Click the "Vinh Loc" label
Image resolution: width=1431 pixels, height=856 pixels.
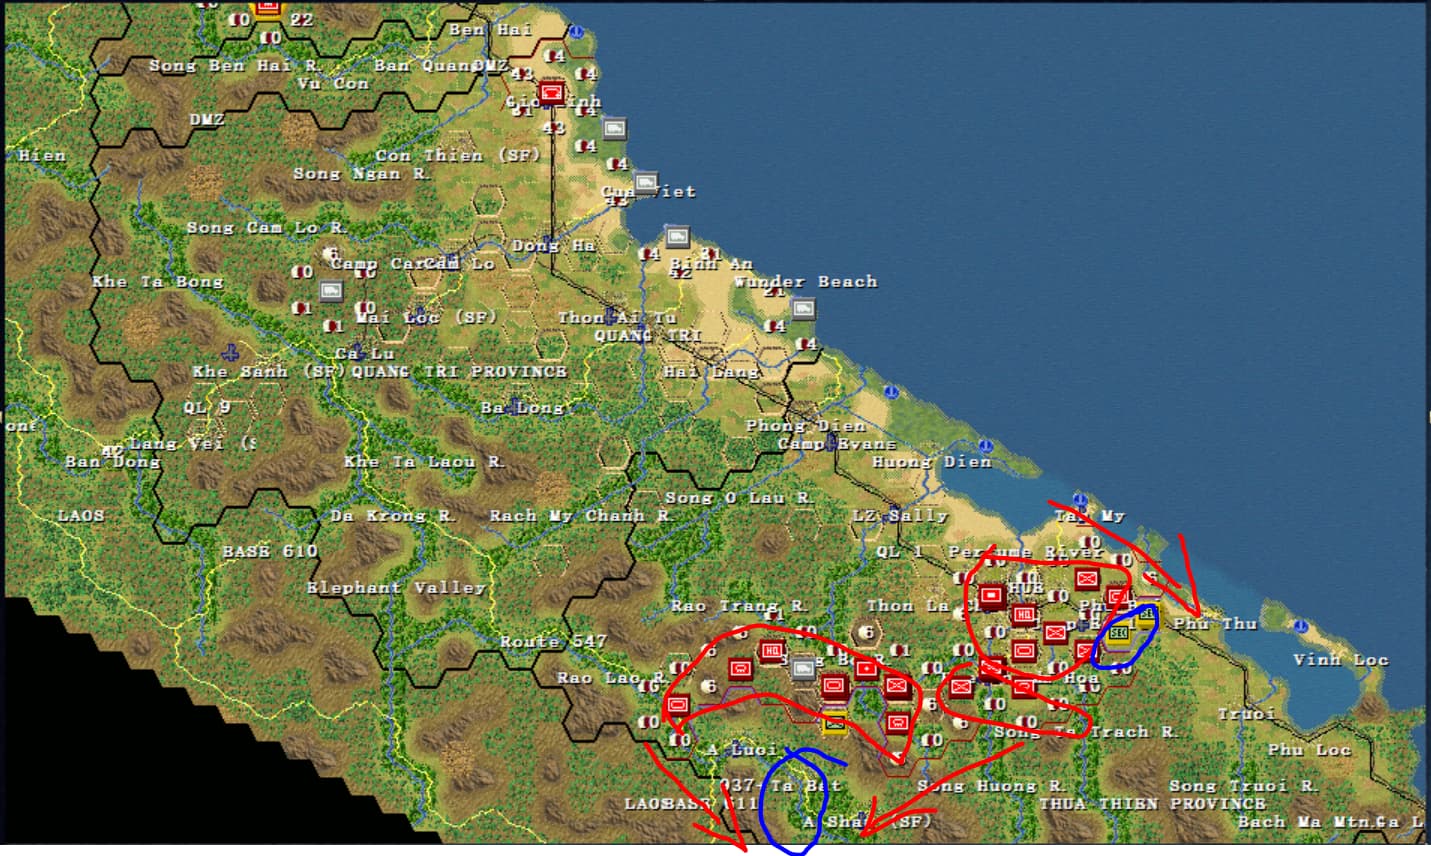point(1341,659)
